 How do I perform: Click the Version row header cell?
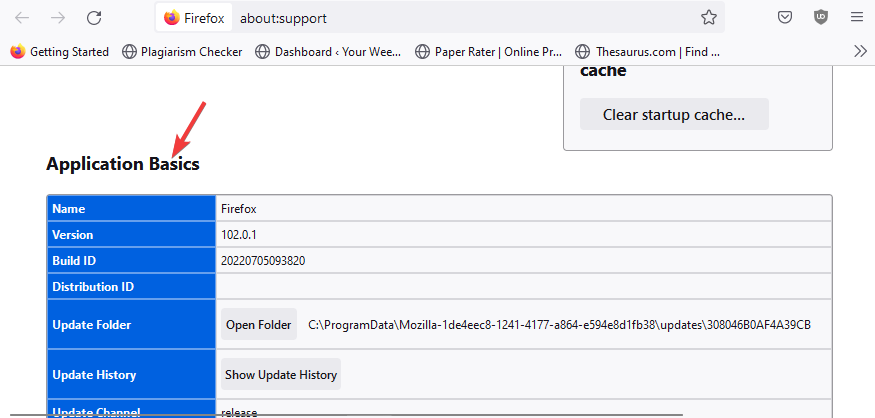[x=132, y=234]
